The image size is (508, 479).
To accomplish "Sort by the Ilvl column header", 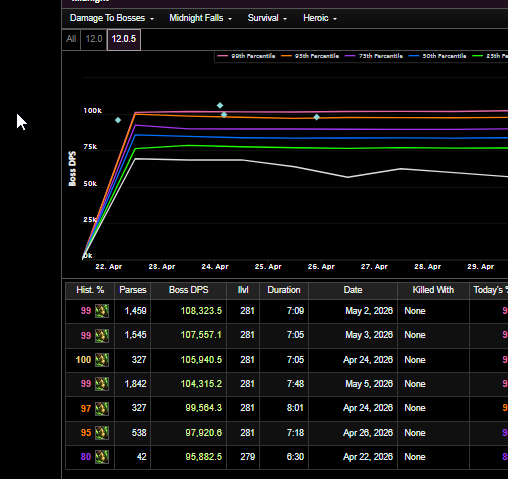I will [x=243, y=290].
